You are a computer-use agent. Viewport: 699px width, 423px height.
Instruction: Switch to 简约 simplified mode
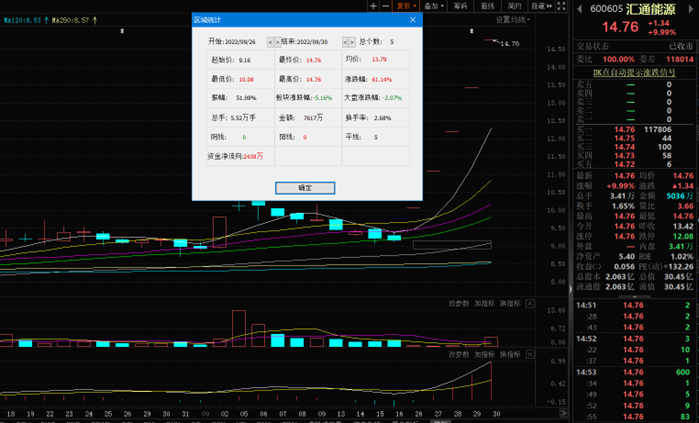tap(514, 6)
